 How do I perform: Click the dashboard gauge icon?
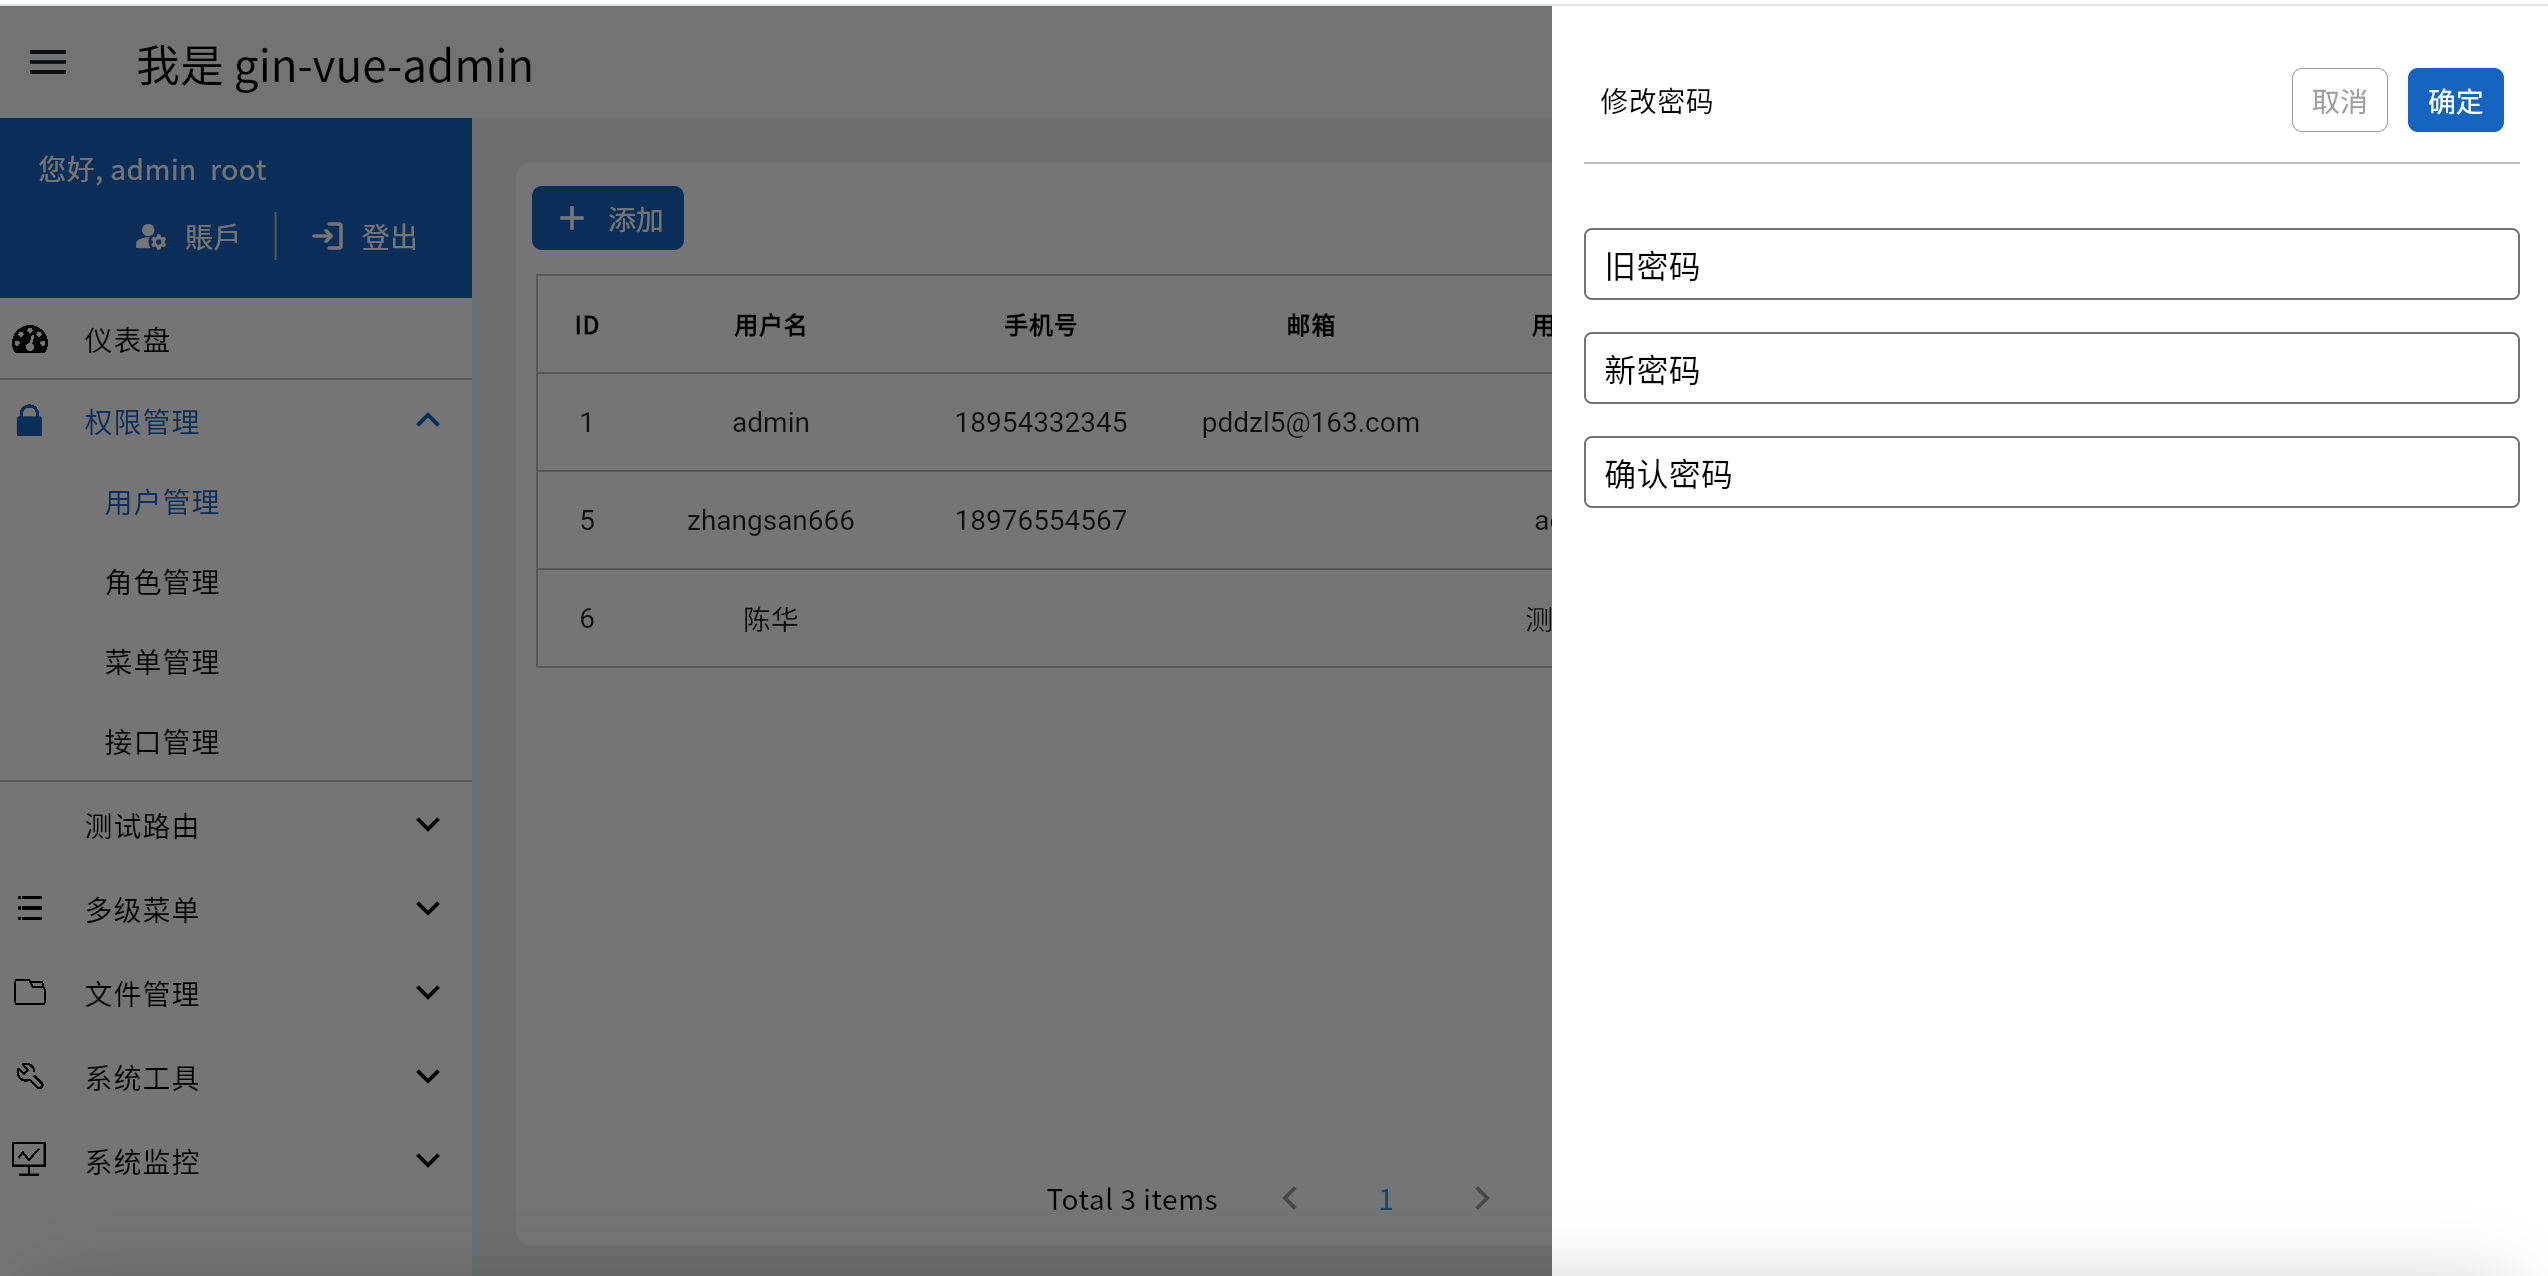30,340
